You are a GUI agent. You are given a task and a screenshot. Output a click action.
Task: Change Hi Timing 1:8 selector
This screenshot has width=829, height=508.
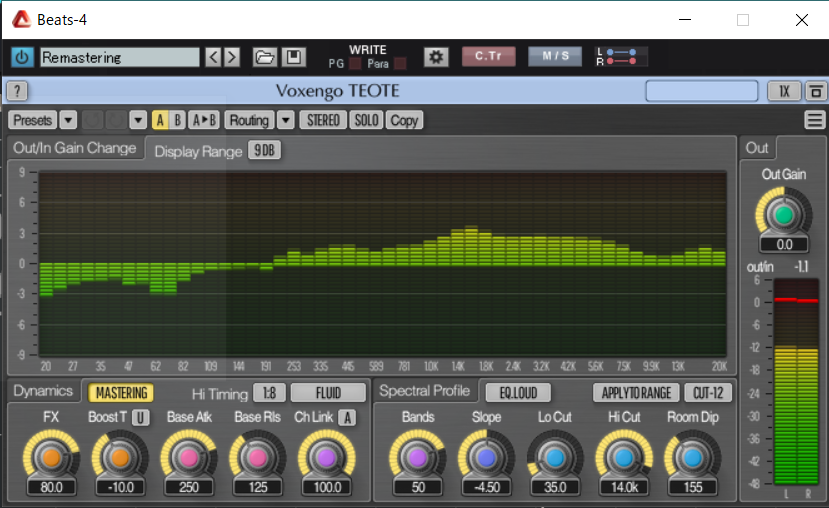coord(270,393)
